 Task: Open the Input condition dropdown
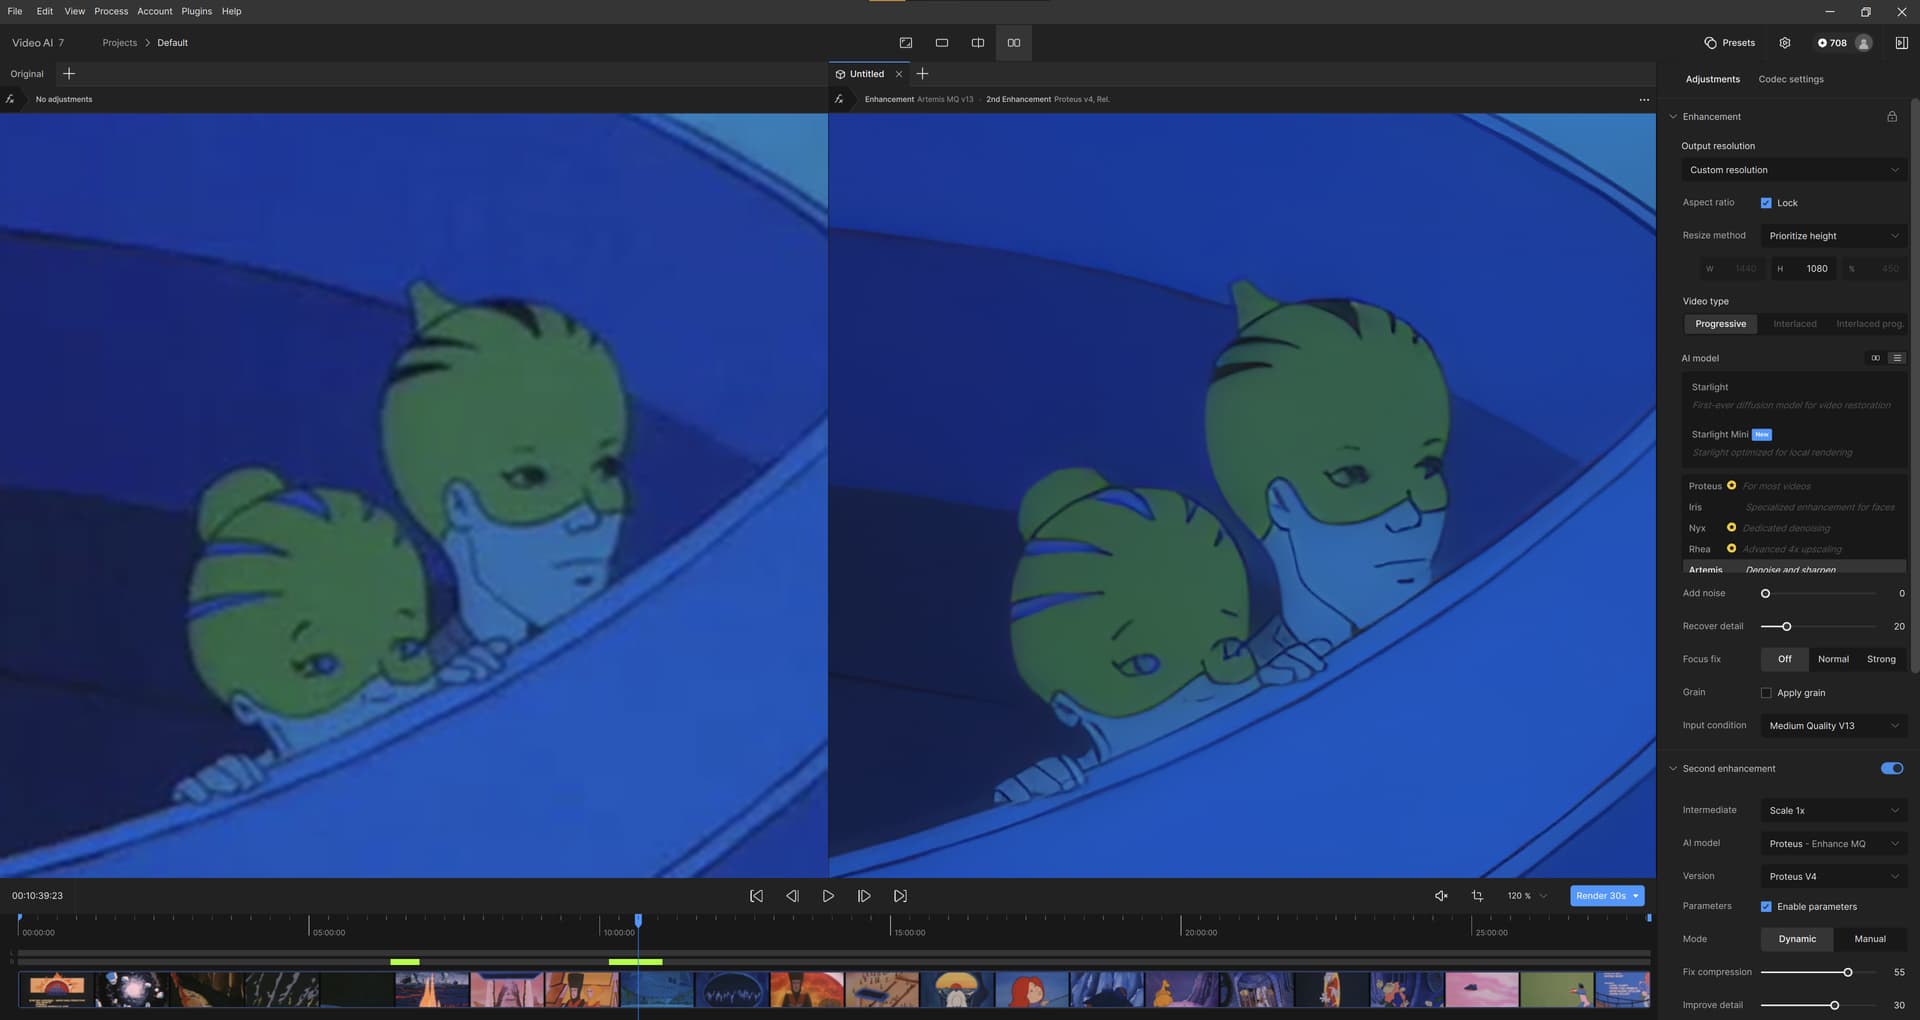tap(1833, 726)
